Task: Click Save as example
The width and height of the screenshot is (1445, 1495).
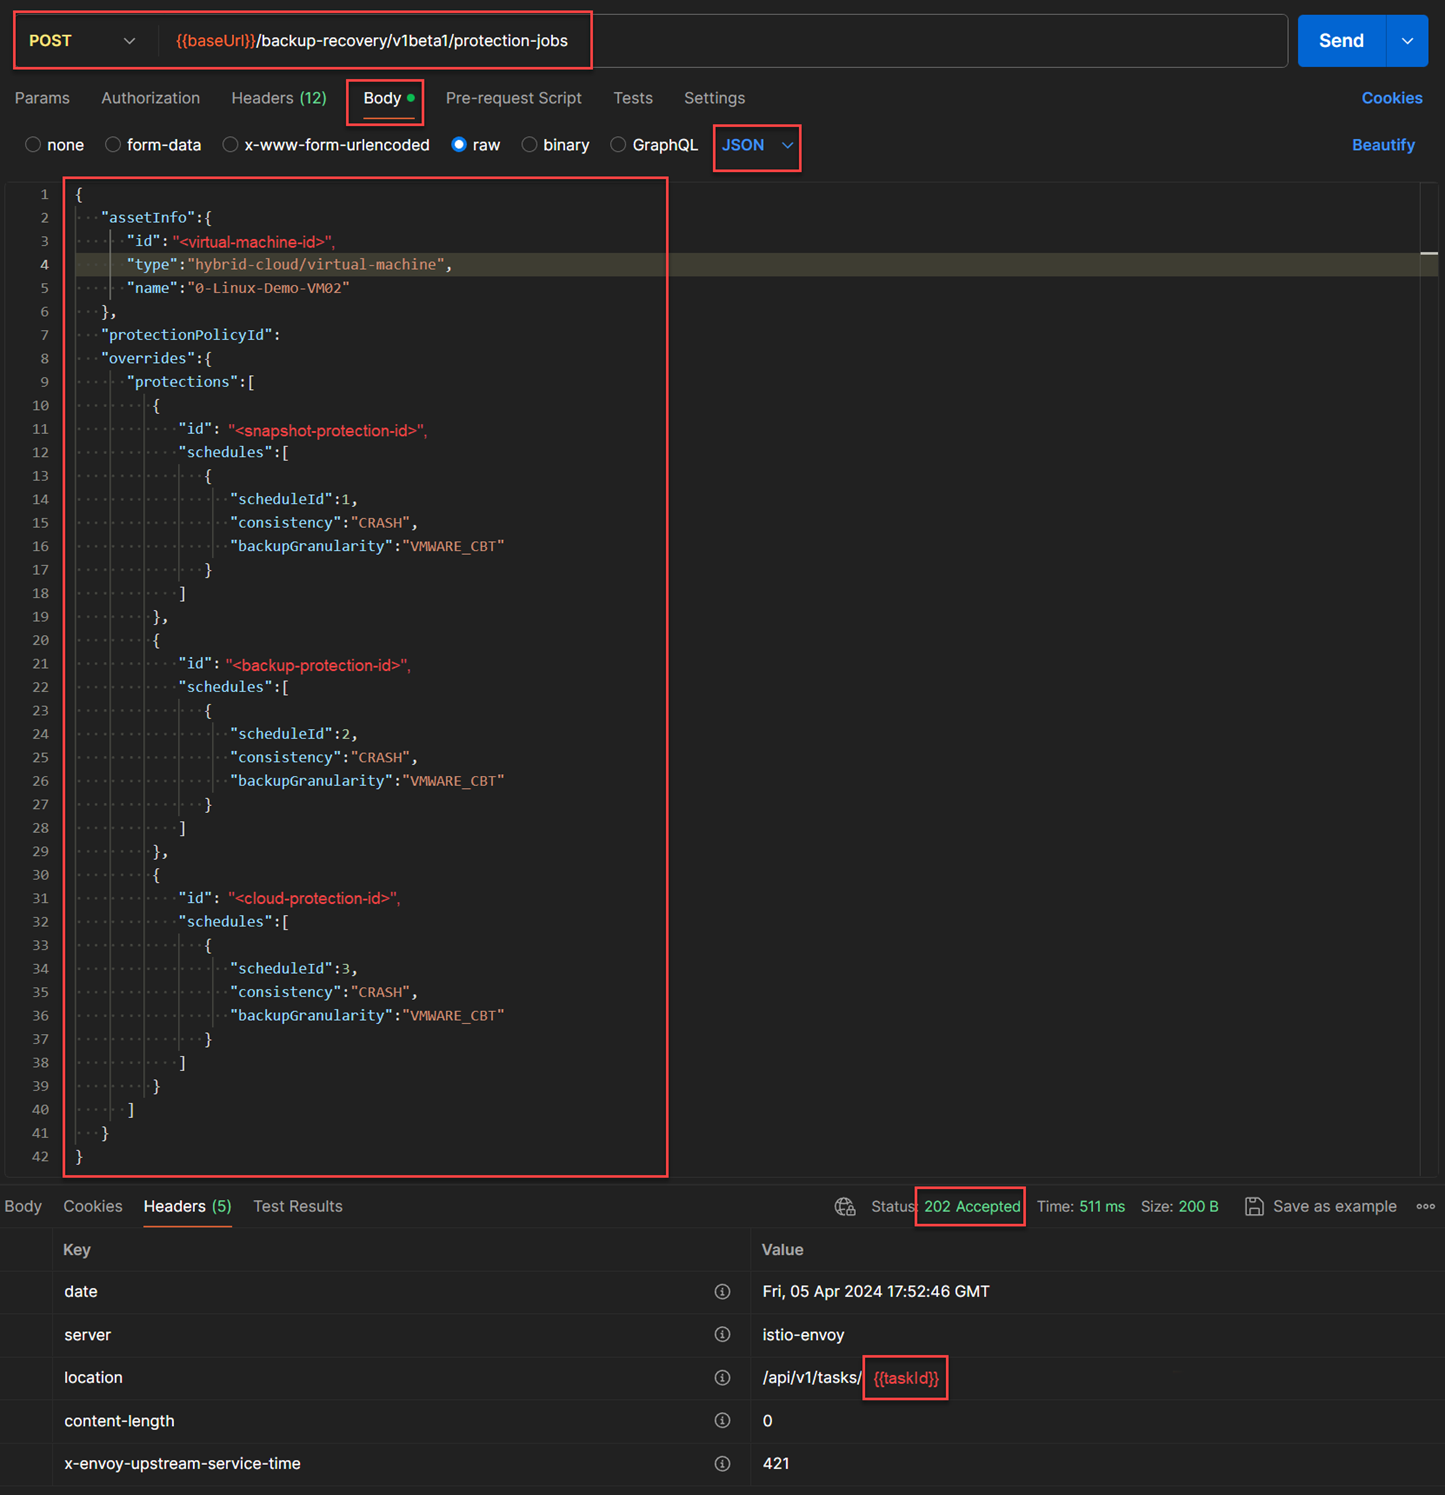Action: coord(1334,1207)
